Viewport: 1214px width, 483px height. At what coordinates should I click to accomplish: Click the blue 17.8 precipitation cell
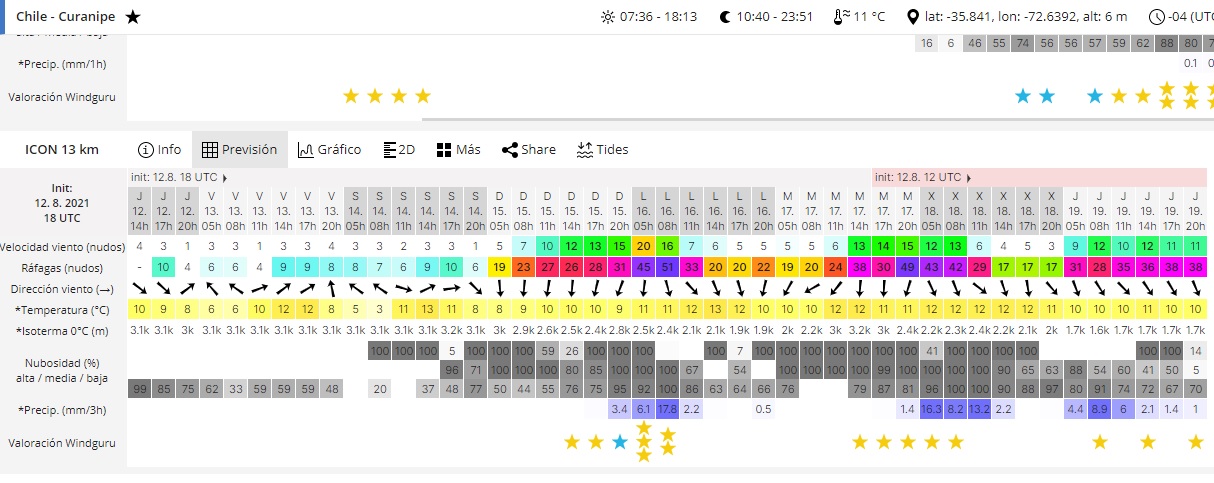tap(668, 409)
